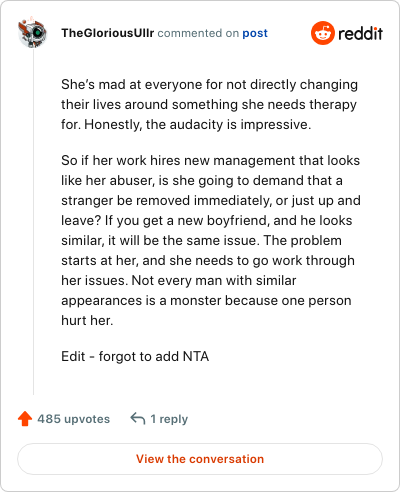This screenshot has height=492, width=400.
Task: Click the line "starts at her, and she needs"
Action: point(208,260)
